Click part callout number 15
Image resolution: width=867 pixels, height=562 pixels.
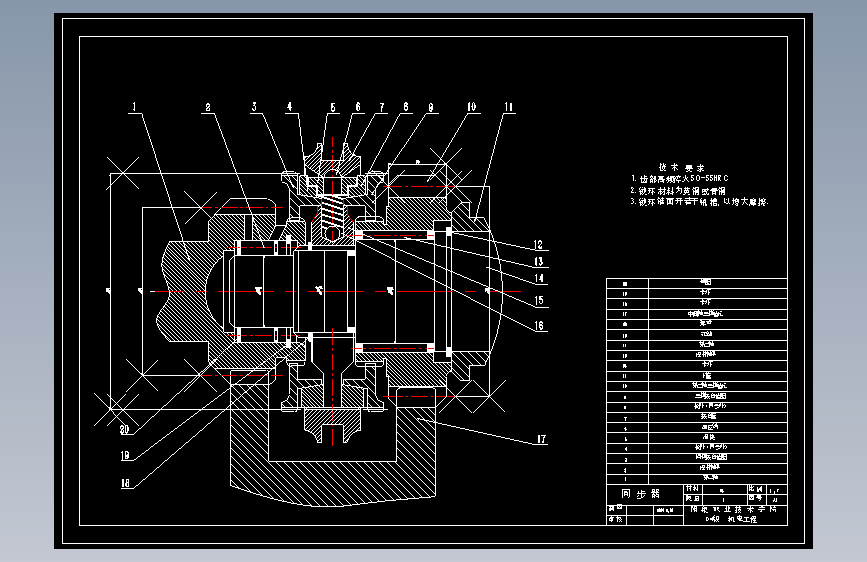pyautogui.click(x=539, y=300)
